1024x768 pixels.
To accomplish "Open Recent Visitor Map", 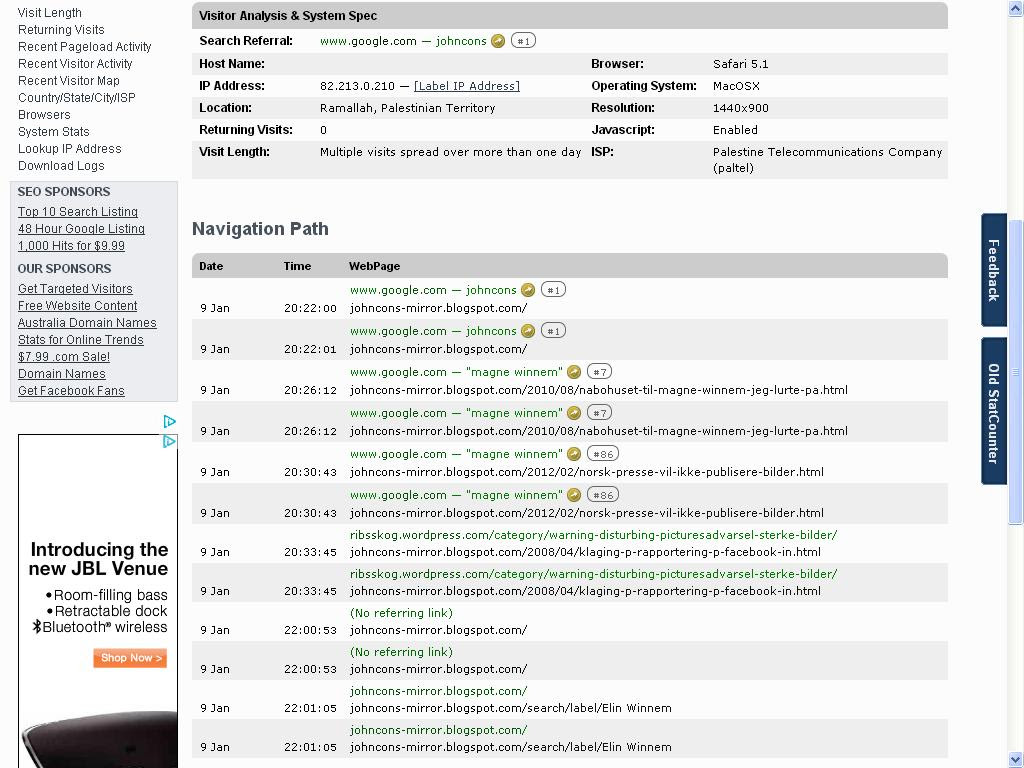I will click(69, 80).
